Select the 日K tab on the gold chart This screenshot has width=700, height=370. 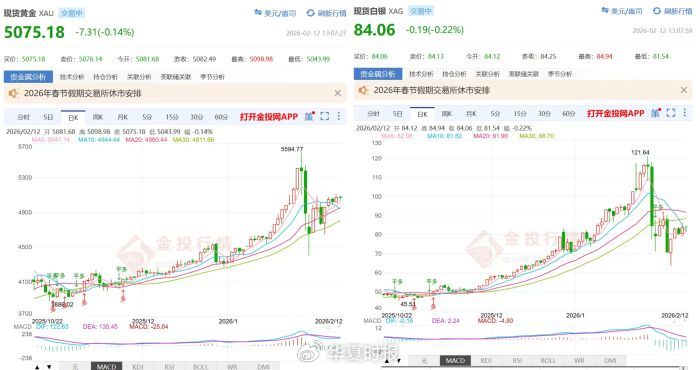click(x=73, y=117)
